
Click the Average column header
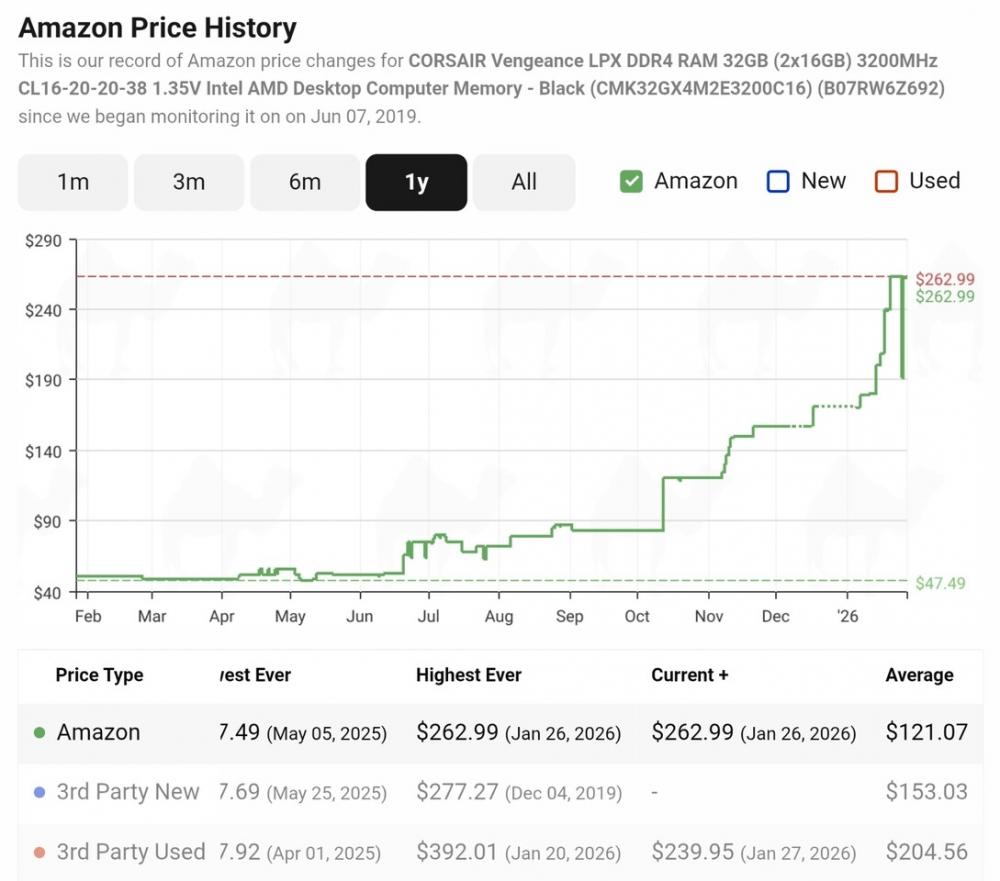(919, 675)
